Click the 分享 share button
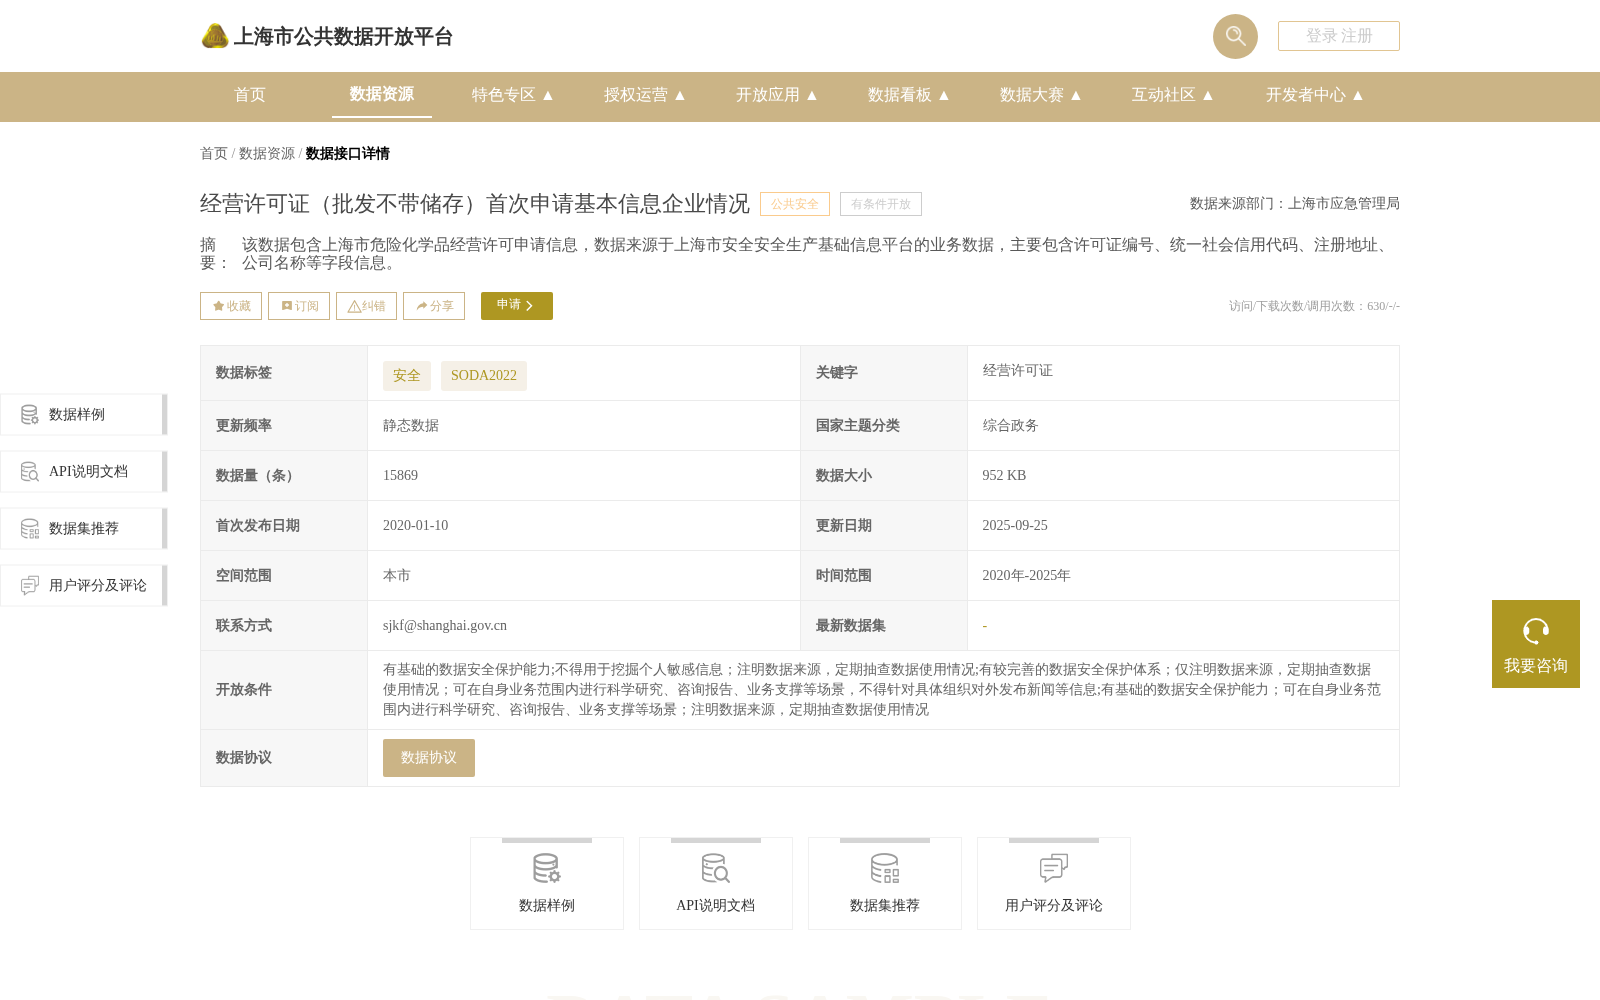 [x=434, y=306]
